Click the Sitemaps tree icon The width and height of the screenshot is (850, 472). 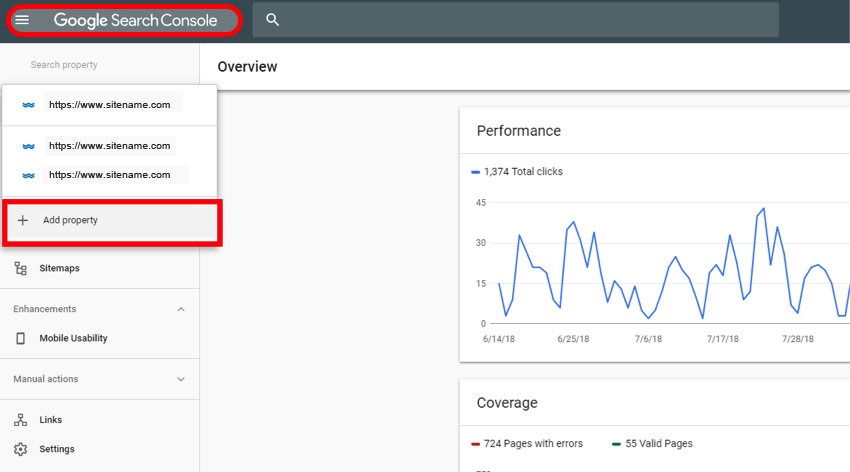pos(21,268)
